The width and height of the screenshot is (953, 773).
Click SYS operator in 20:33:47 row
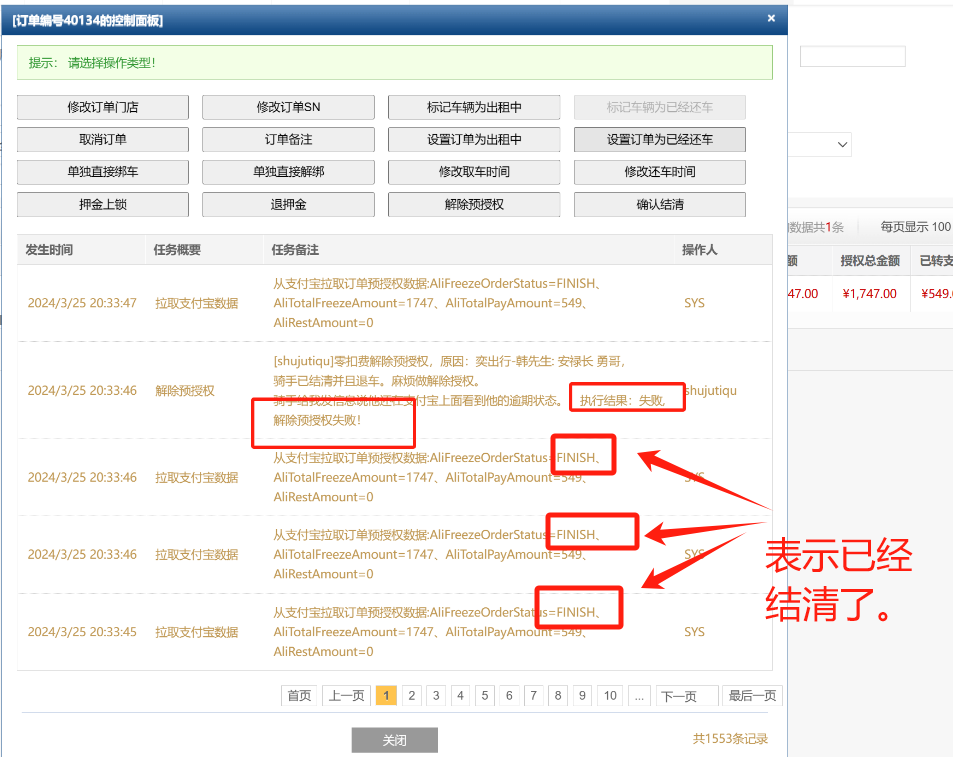694,303
